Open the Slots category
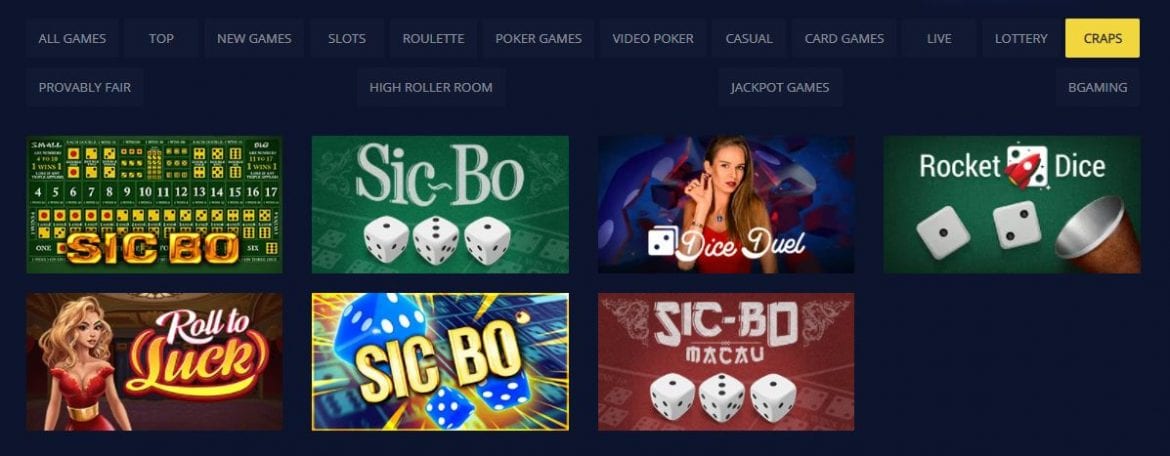The height and width of the screenshot is (456, 1170). (347, 38)
